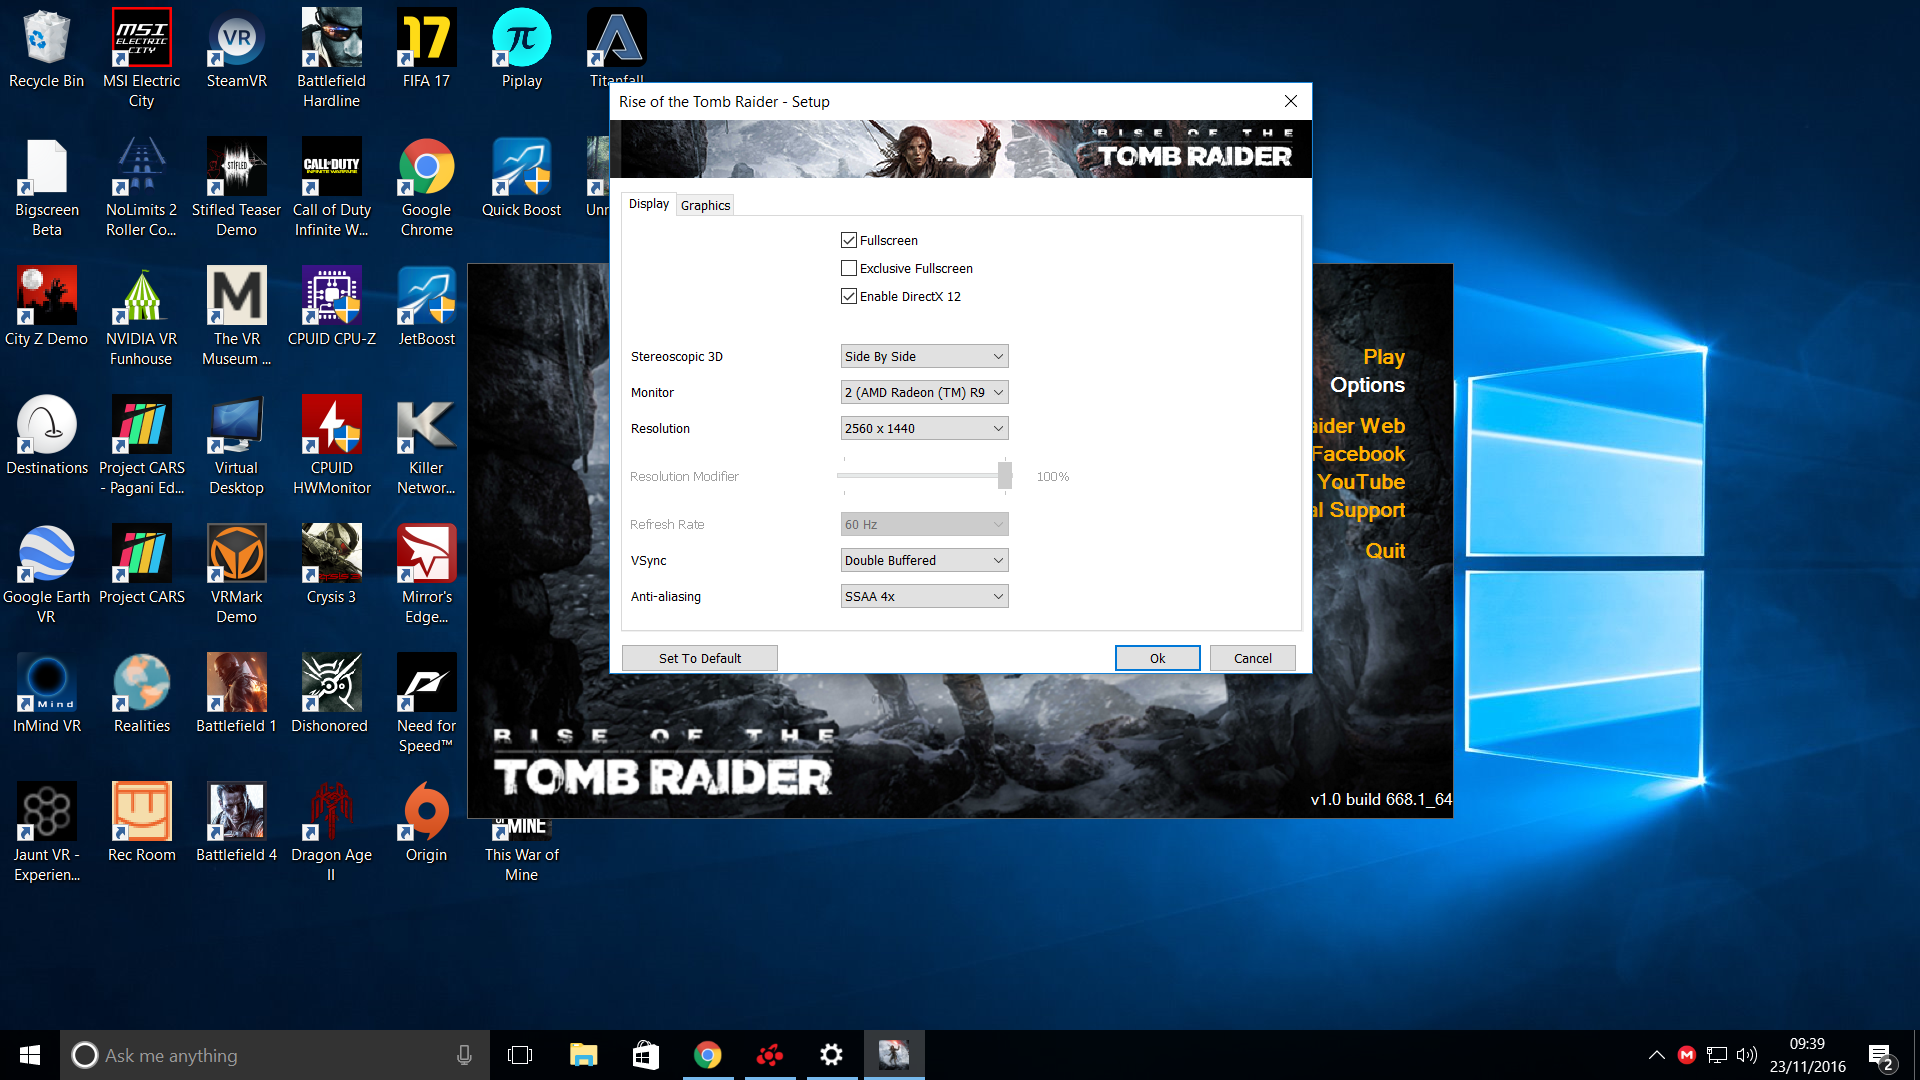Open the Piplay shortcut
This screenshot has width=1920, height=1080.
pos(521,50)
